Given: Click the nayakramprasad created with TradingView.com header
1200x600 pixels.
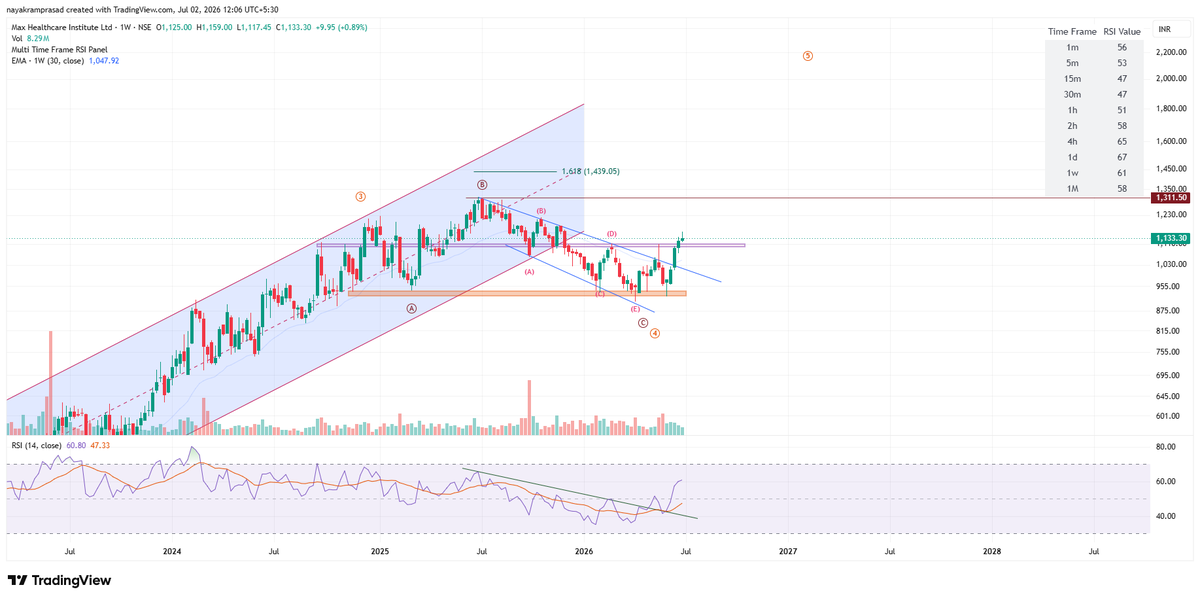Looking at the screenshot, I should pos(143,10).
